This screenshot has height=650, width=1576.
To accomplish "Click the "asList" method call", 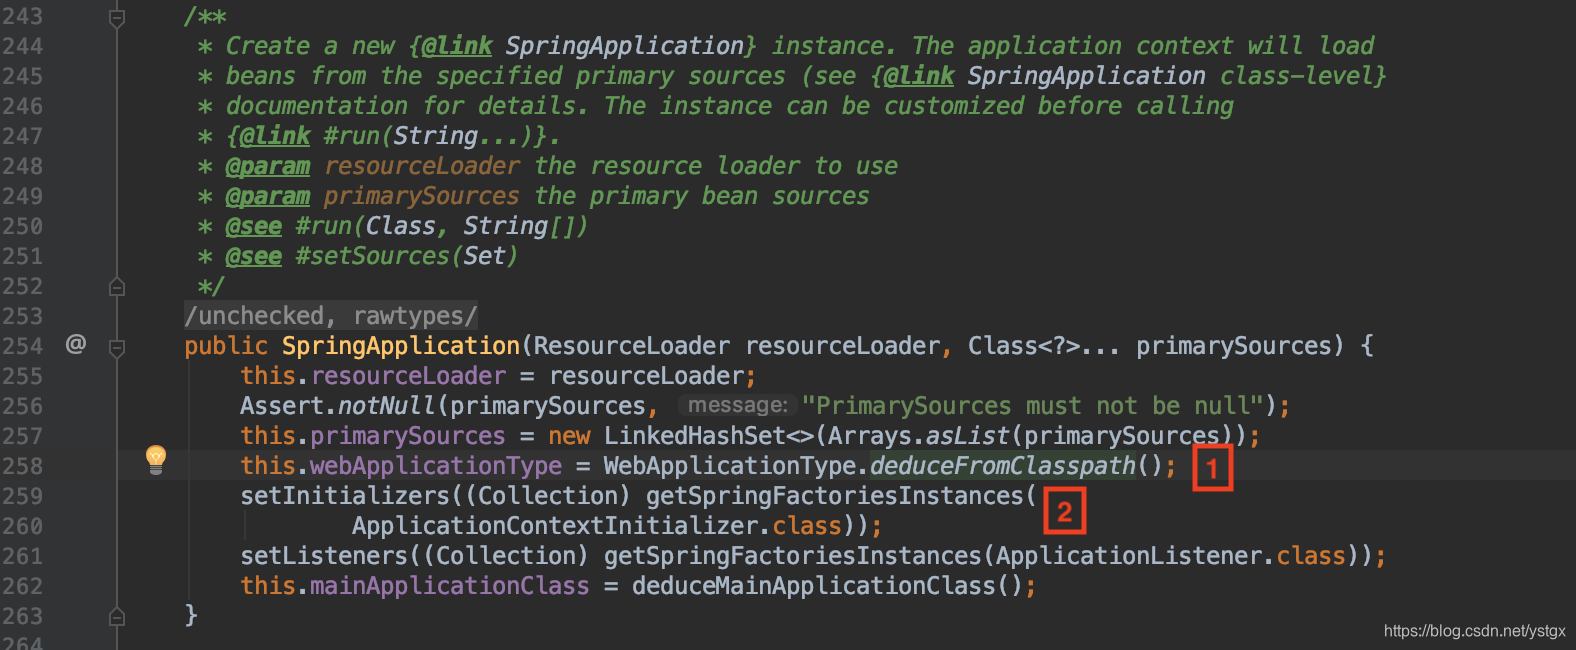I will (968, 436).
